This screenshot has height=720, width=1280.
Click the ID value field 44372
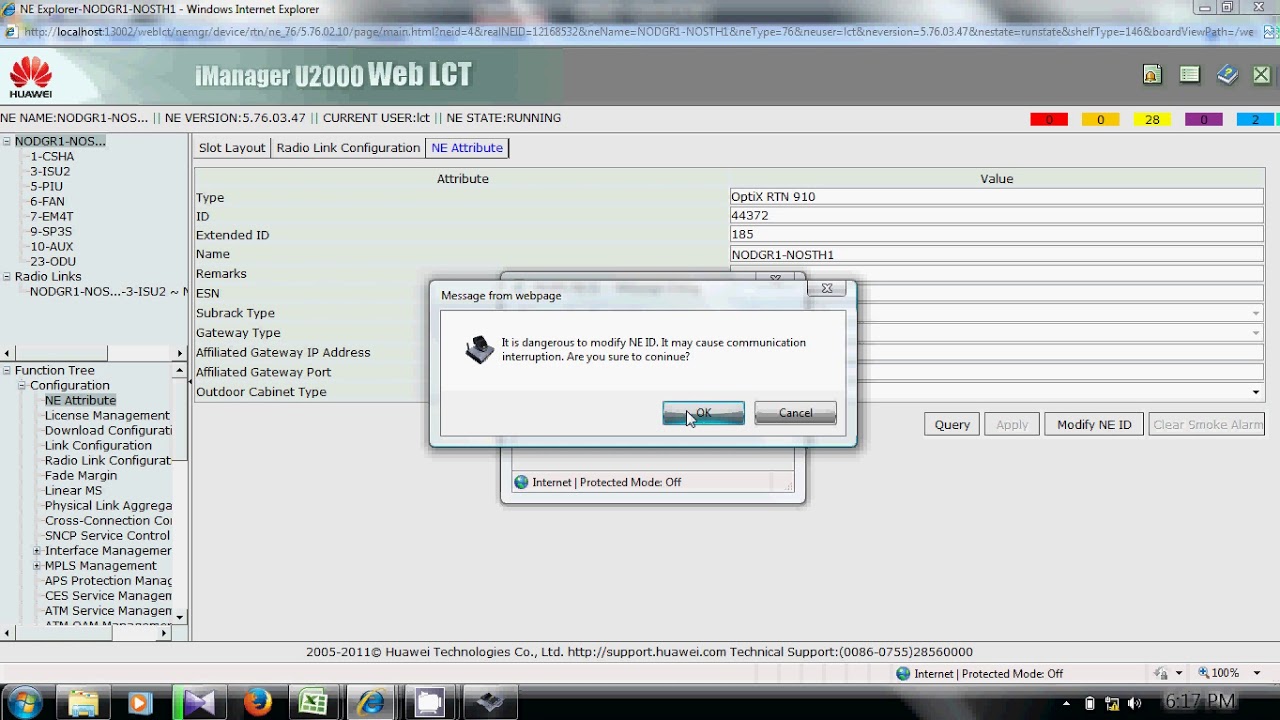pos(997,215)
